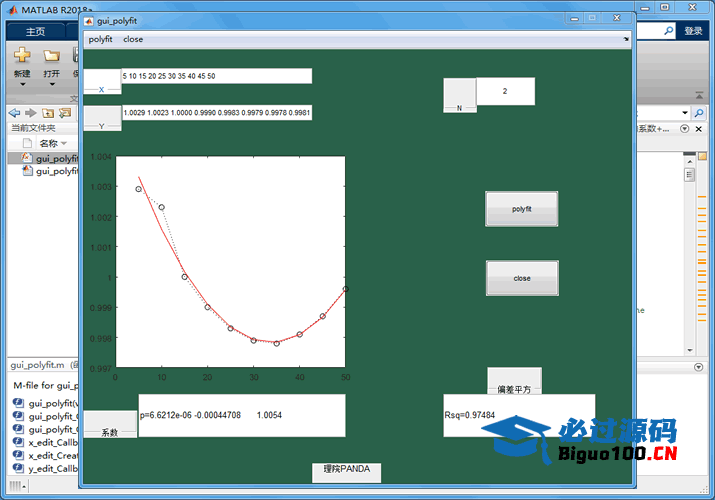
Task: Click the back arrow in folder navigation
Action: coord(14,113)
